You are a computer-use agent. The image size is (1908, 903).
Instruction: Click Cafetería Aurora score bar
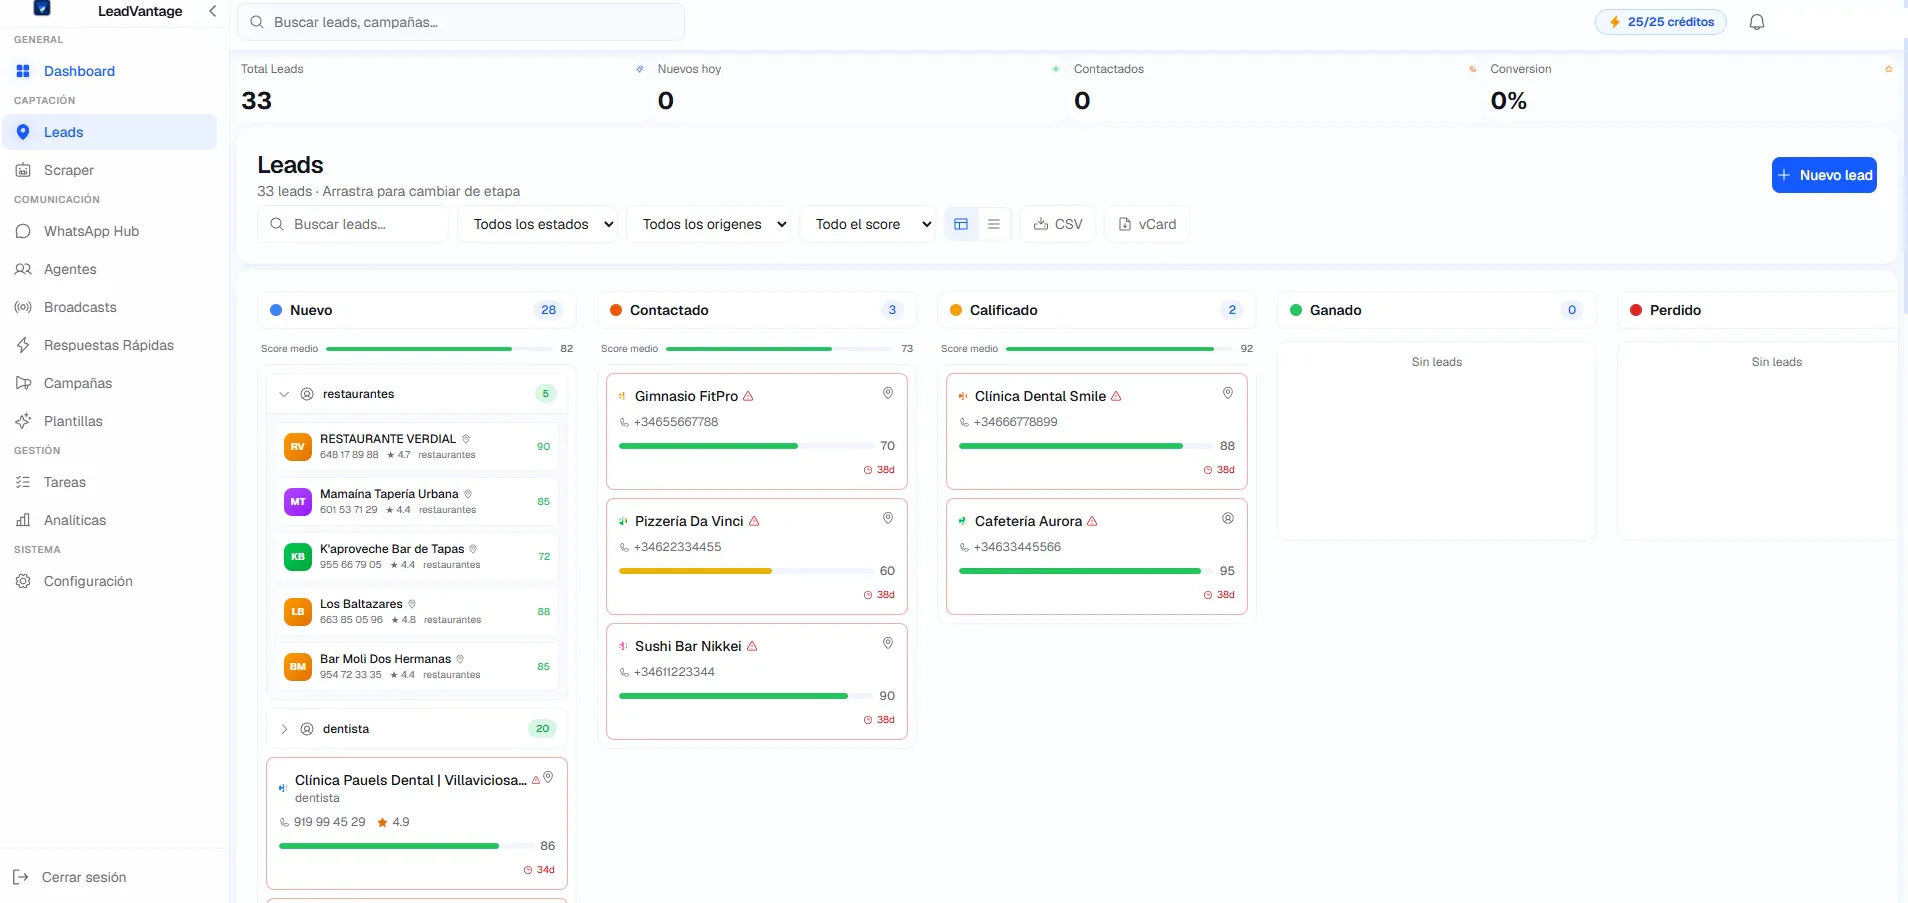pos(1086,571)
